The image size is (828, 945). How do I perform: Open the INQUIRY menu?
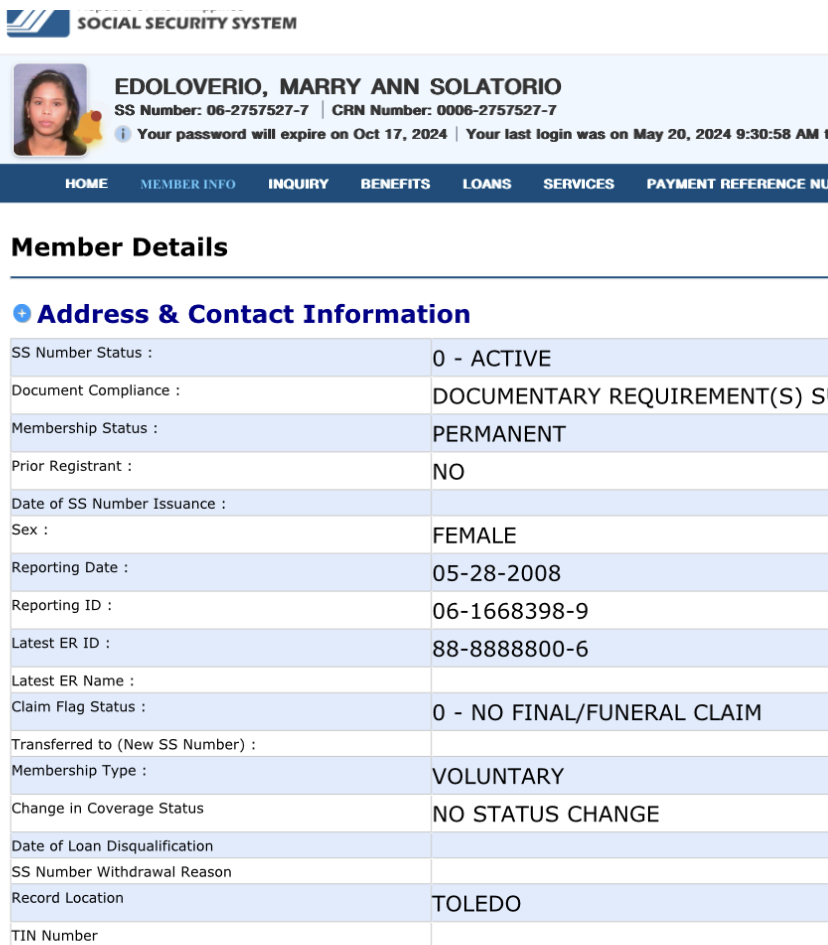298,184
